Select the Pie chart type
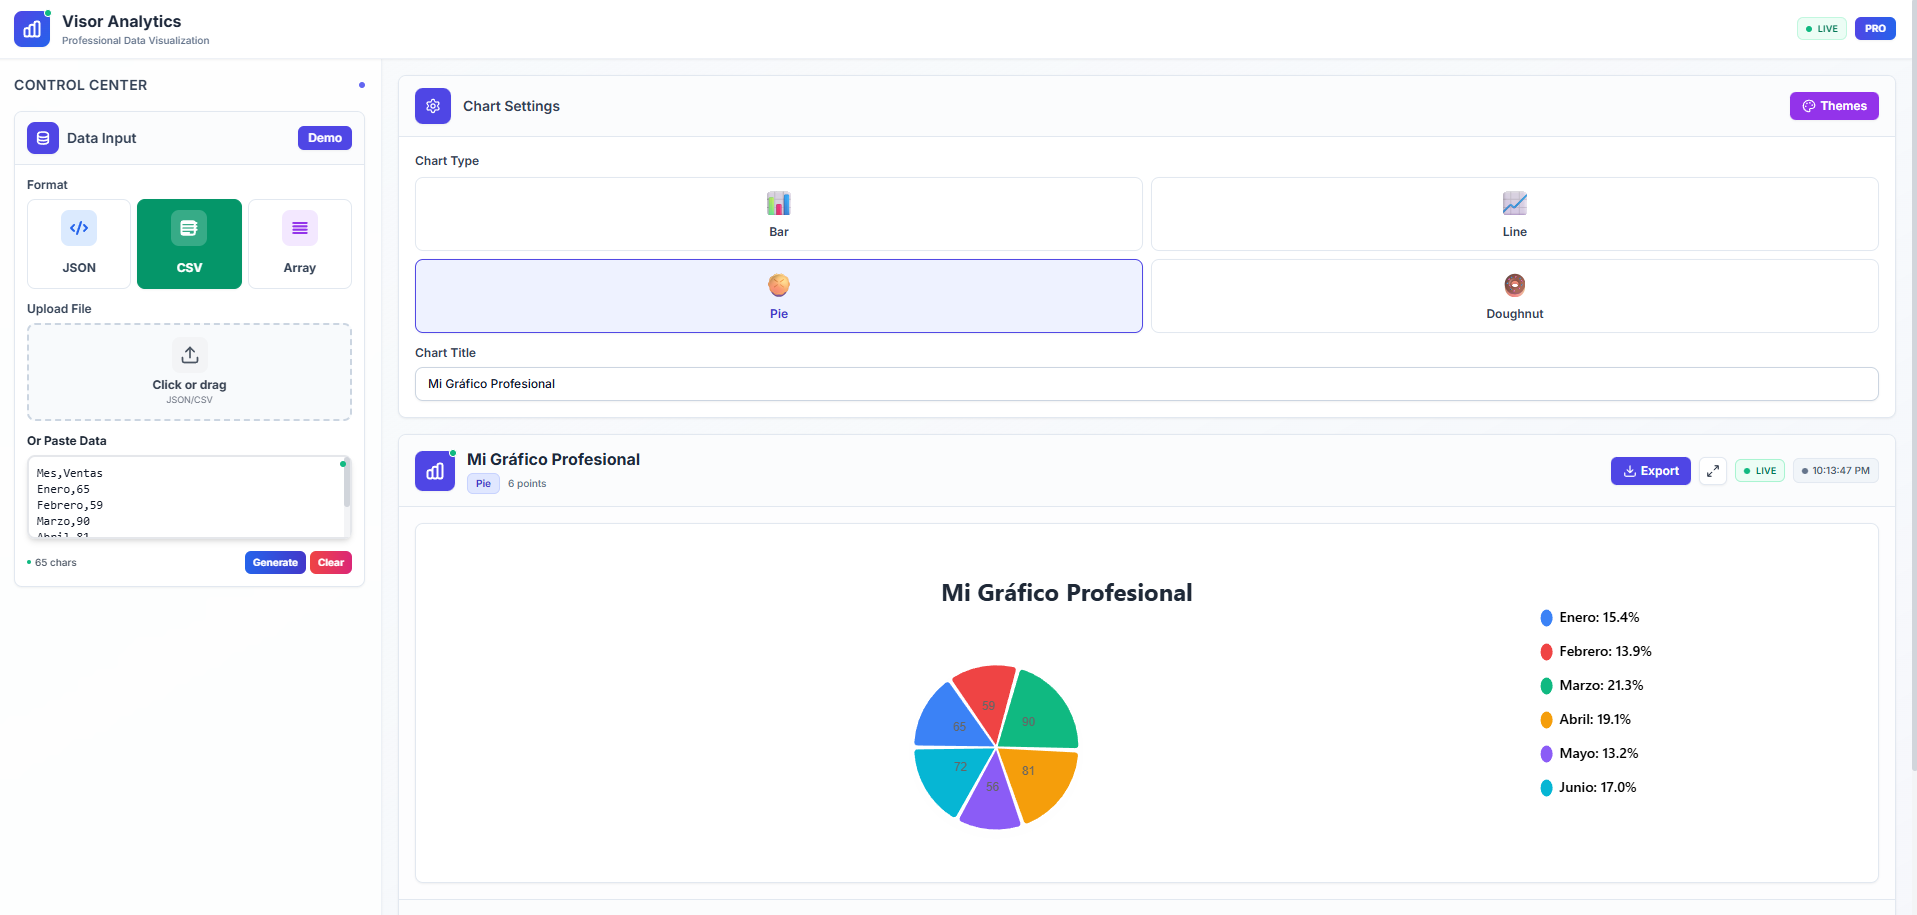This screenshot has height=915, width=1917. tap(778, 296)
